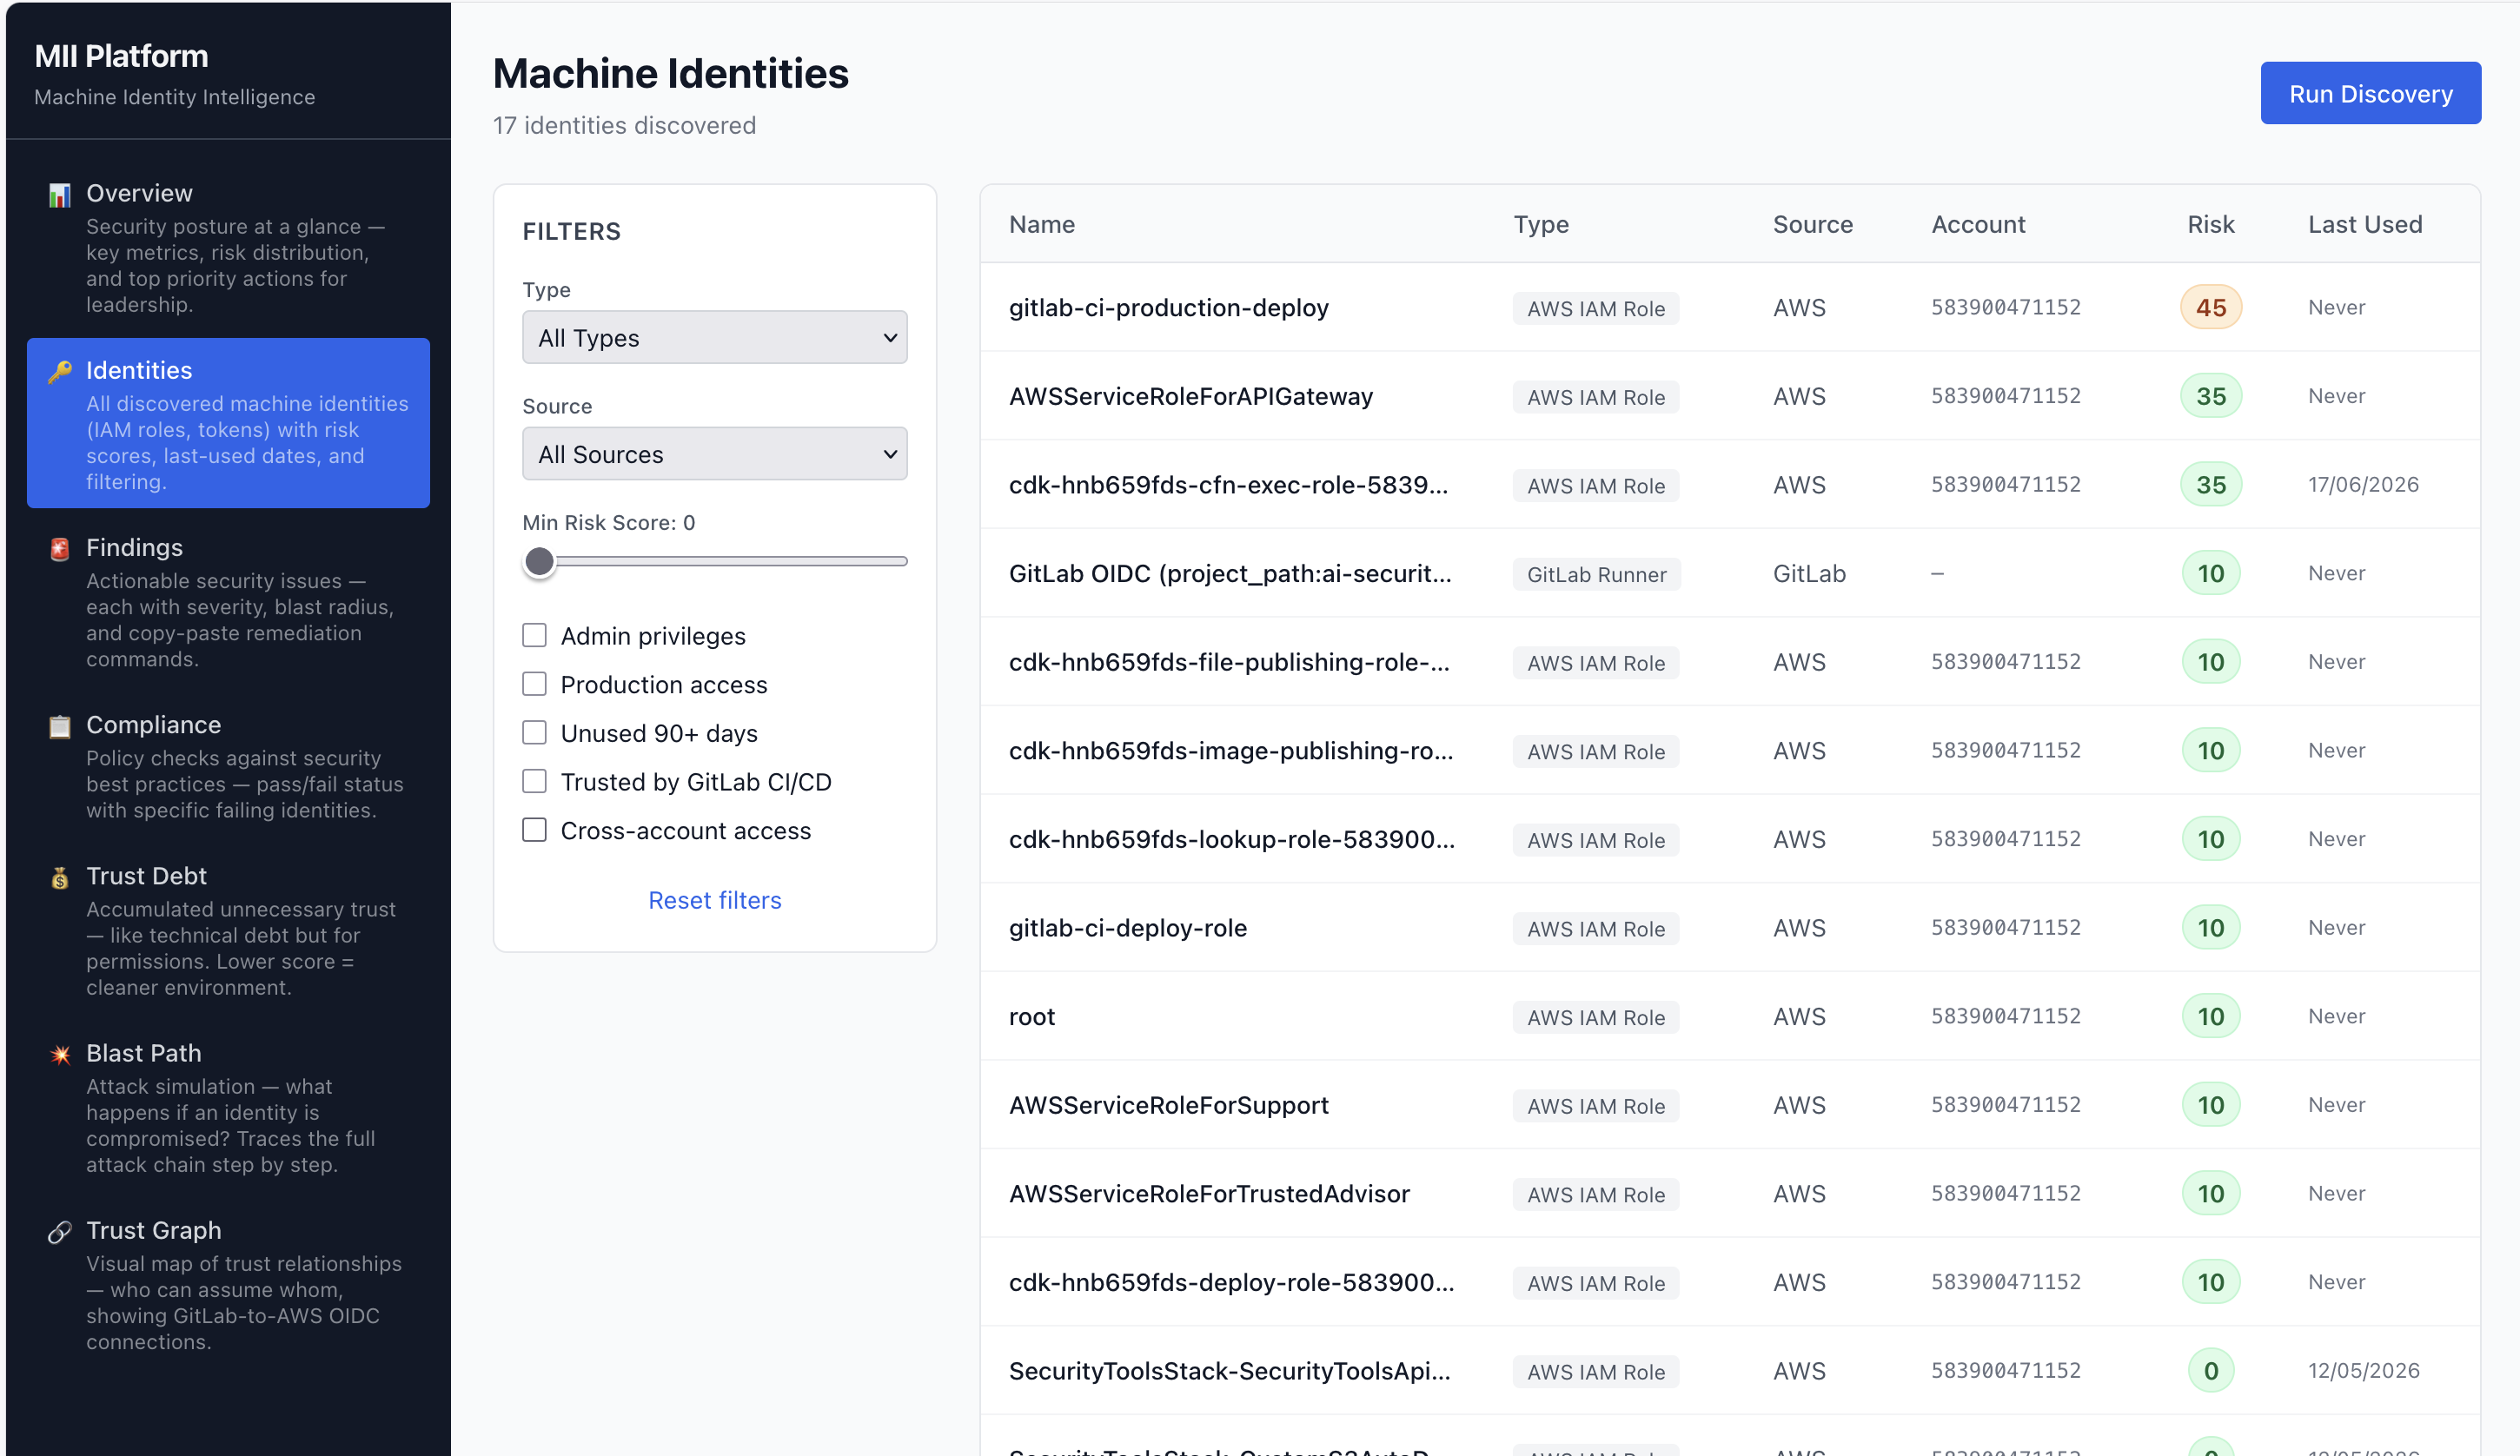Open the Trust Debt page
The height and width of the screenshot is (1456, 2520).
[x=228, y=930]
